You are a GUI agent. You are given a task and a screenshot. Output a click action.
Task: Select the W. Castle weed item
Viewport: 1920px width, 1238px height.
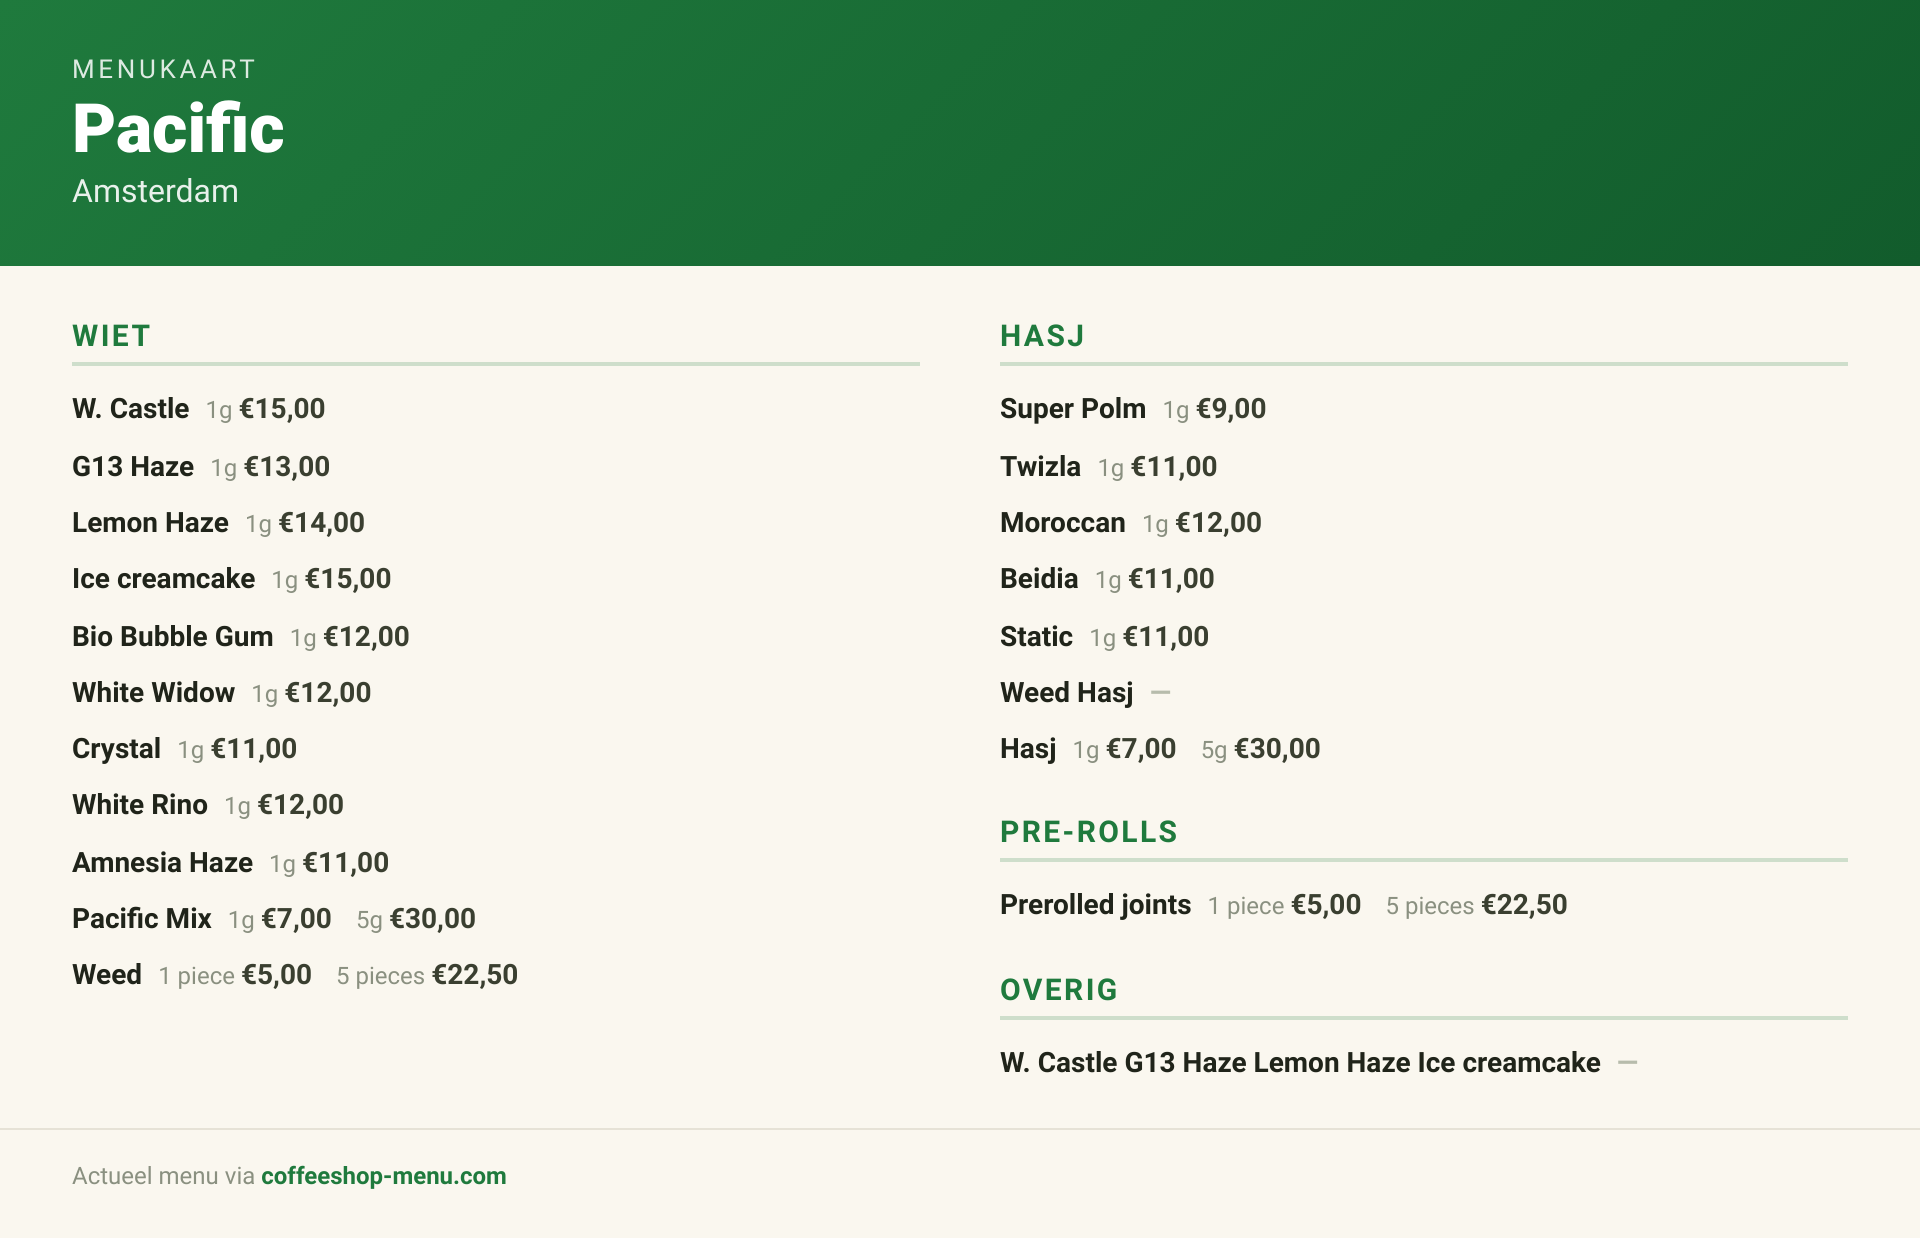click(131, 409)
